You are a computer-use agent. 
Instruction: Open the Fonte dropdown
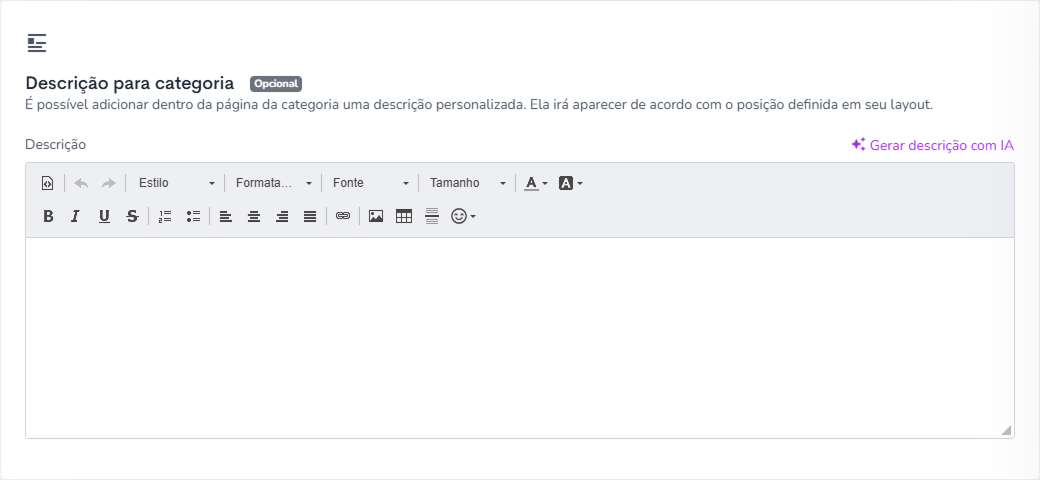point(370,183)
